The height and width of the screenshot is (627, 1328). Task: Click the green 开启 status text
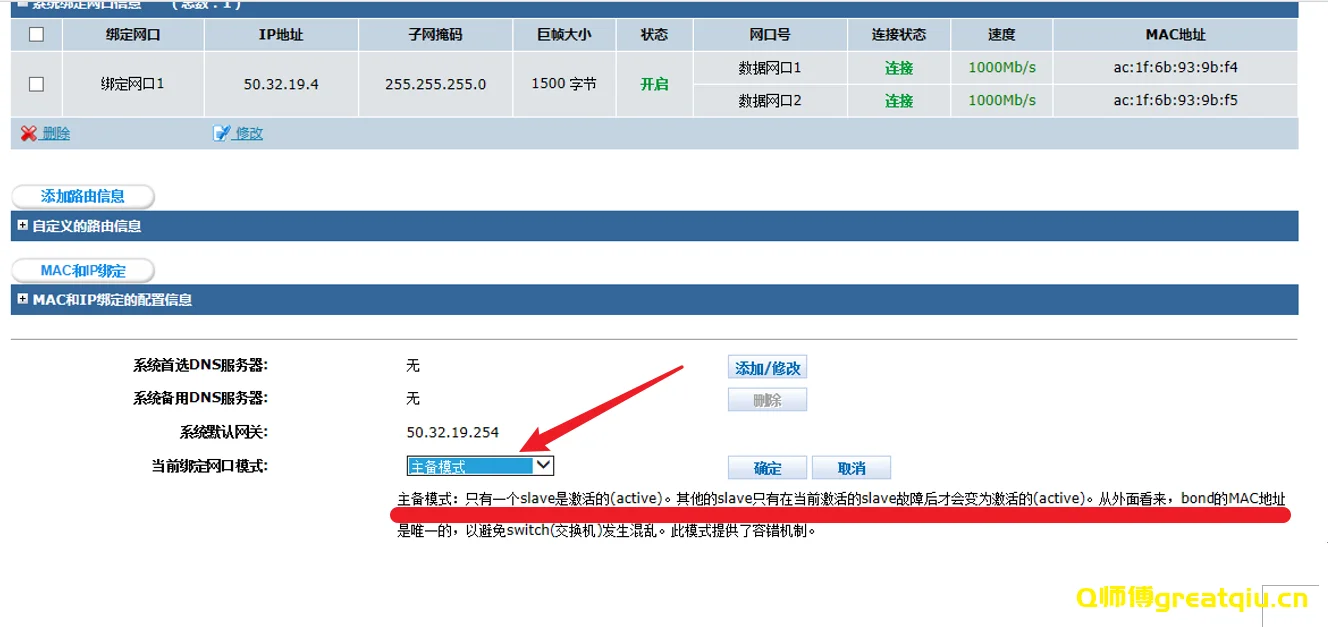click(x=654, y=84)
